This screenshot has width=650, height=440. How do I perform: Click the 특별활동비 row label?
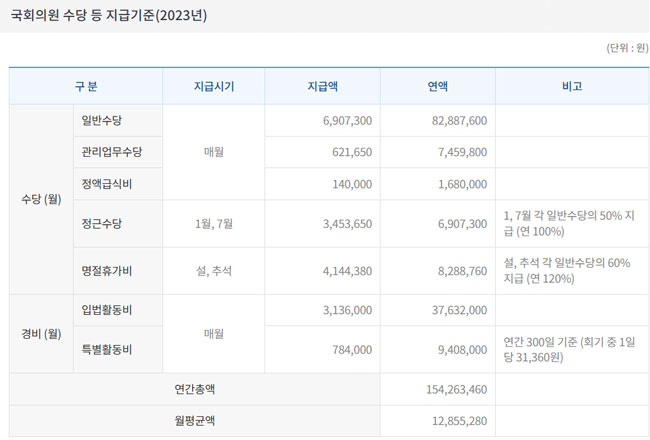pos(106,350)
